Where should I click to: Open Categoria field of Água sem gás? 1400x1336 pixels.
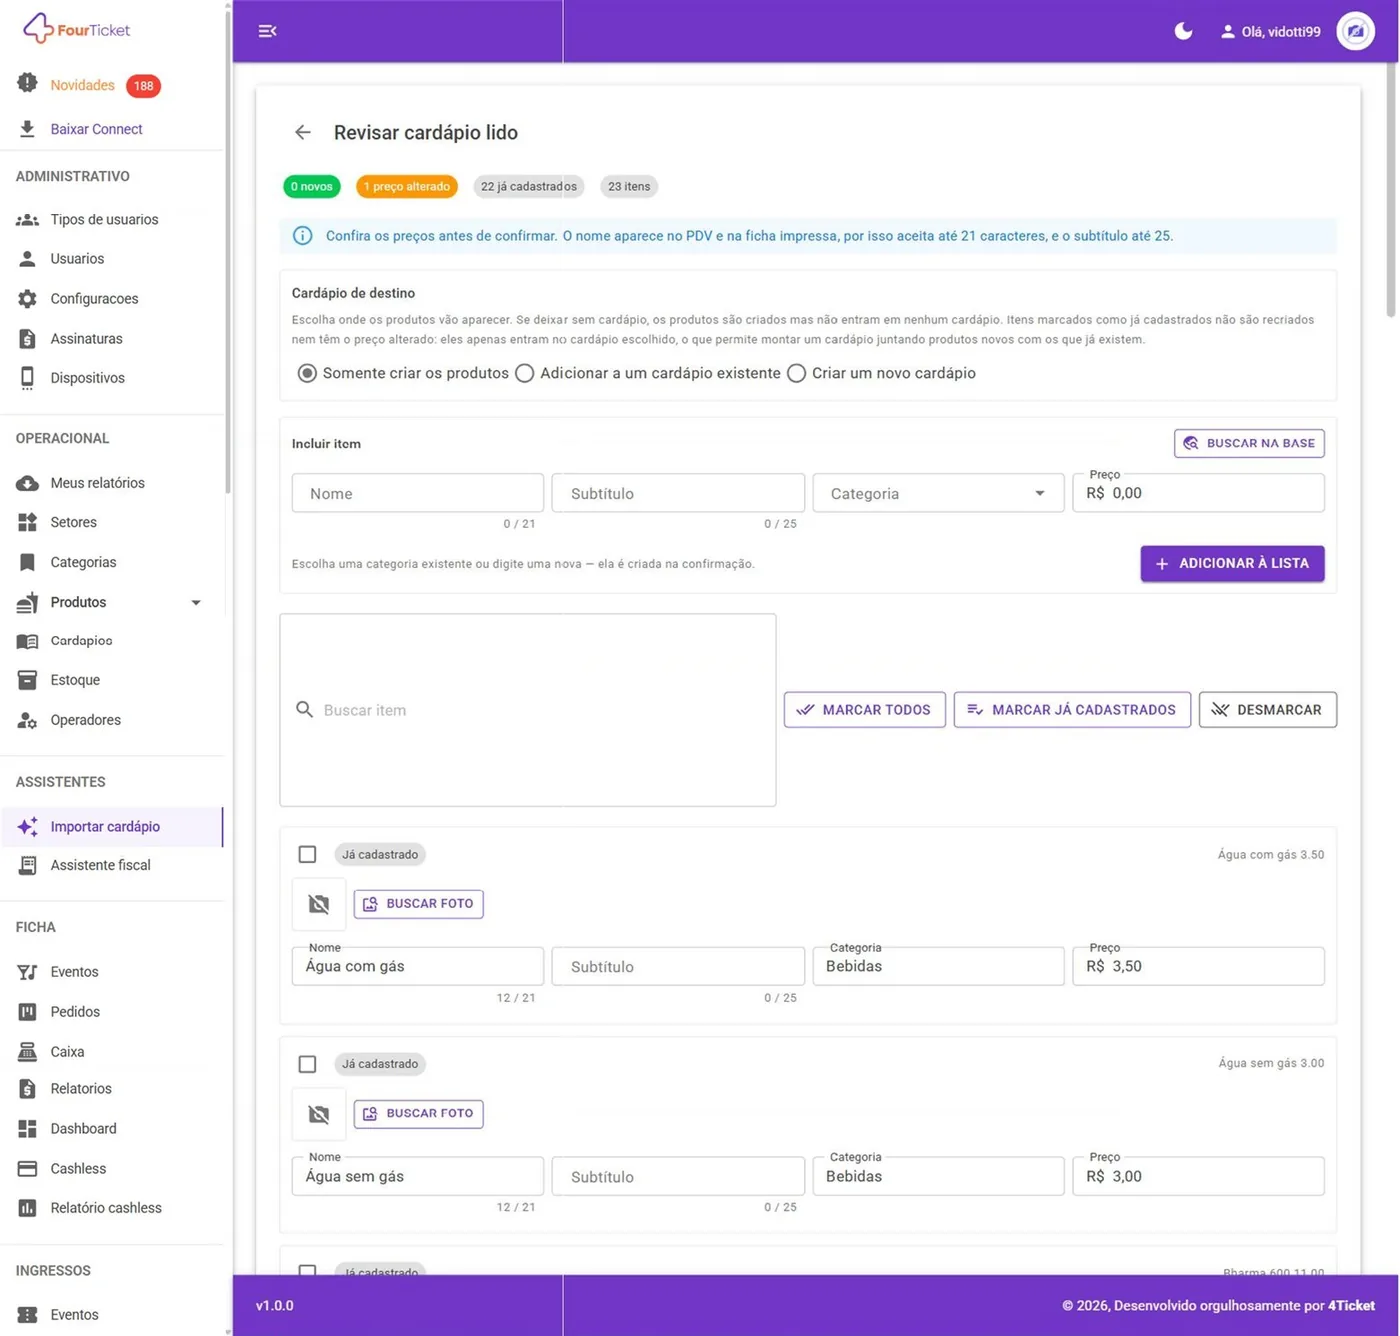938,1176
